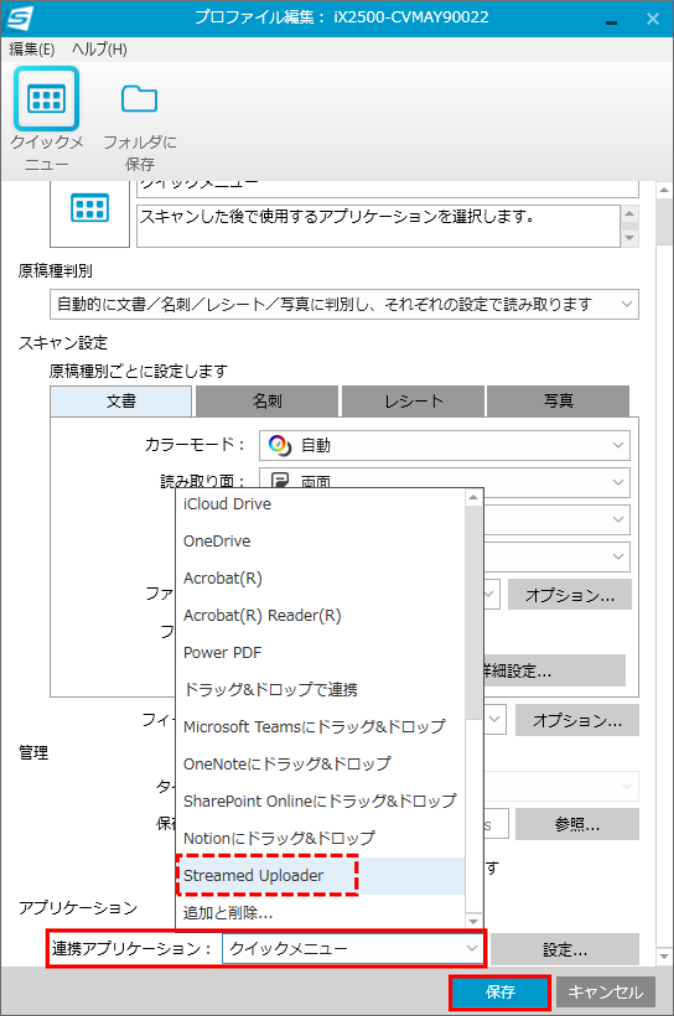Switch to the 名刺 tab
This screenshot has width=674, height=1016.
267,401
